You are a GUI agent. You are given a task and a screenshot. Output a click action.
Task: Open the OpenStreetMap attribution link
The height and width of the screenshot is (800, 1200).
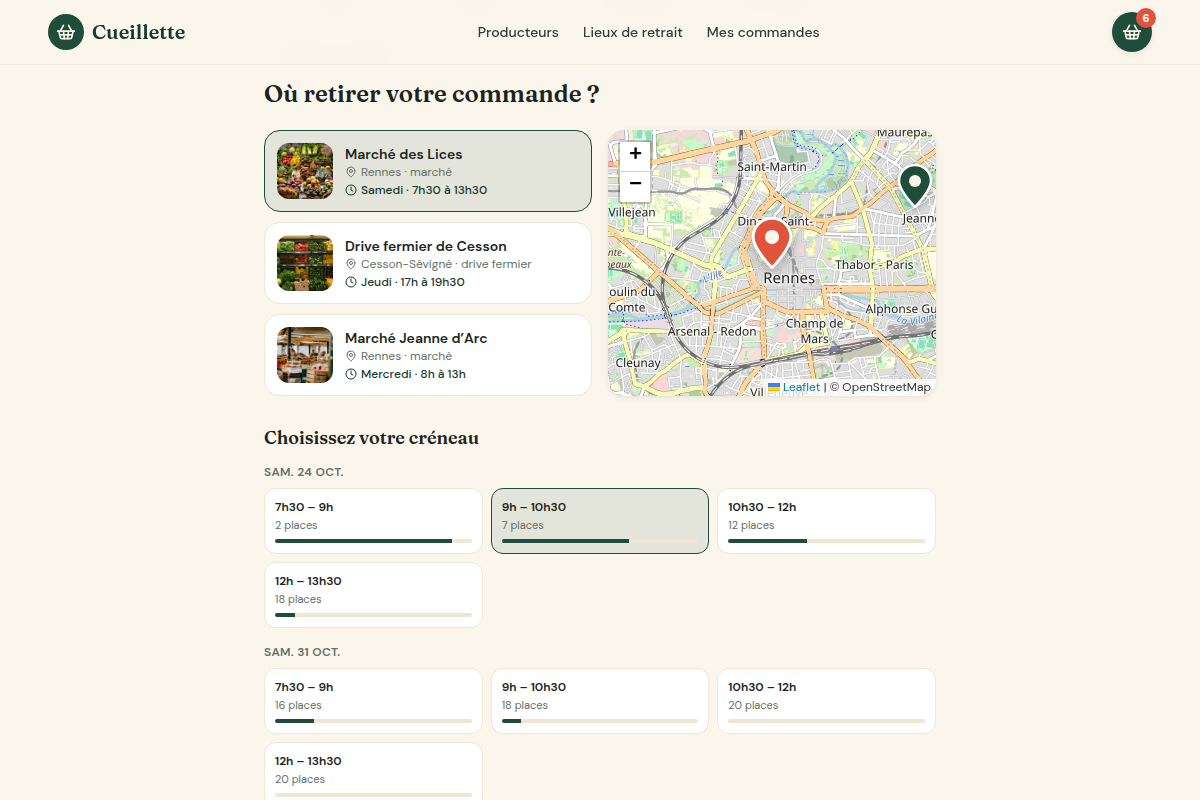tap(886, 387)
